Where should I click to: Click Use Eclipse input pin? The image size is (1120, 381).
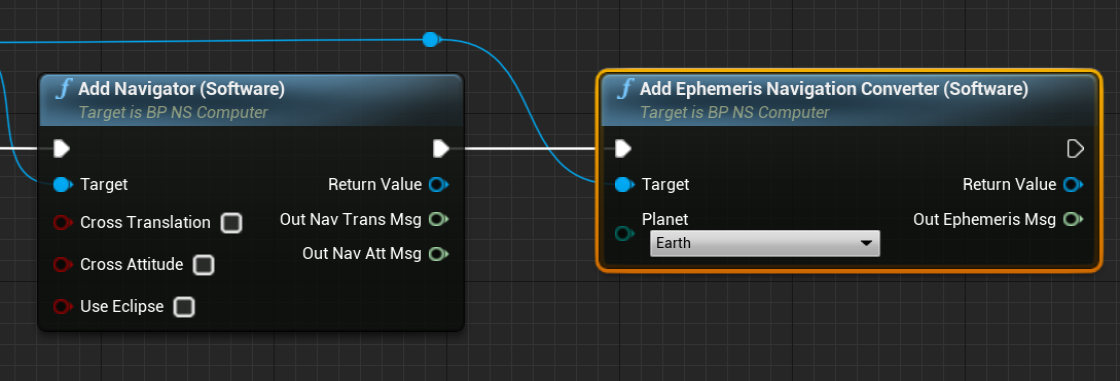click(x=62, y=307)
